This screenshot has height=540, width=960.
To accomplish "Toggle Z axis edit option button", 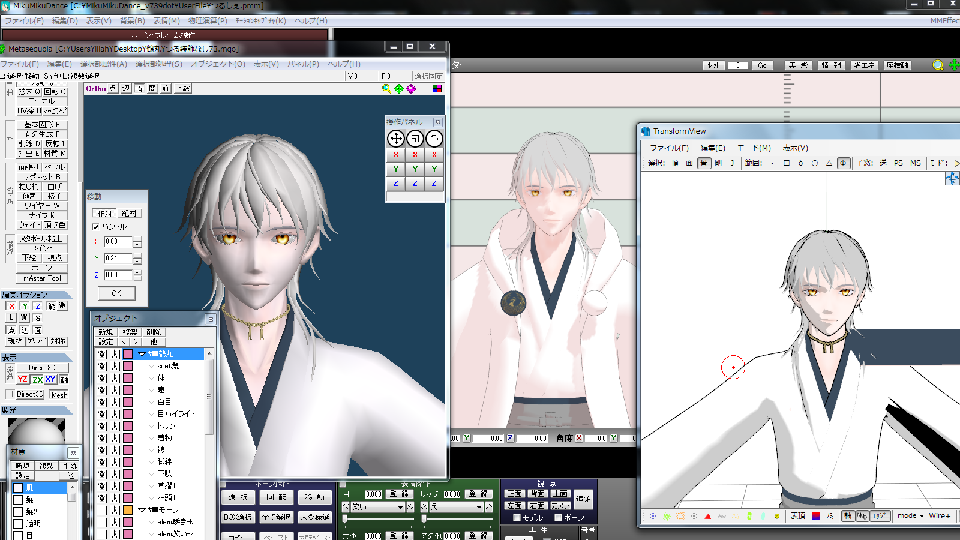I will click(x=38, y=306).
